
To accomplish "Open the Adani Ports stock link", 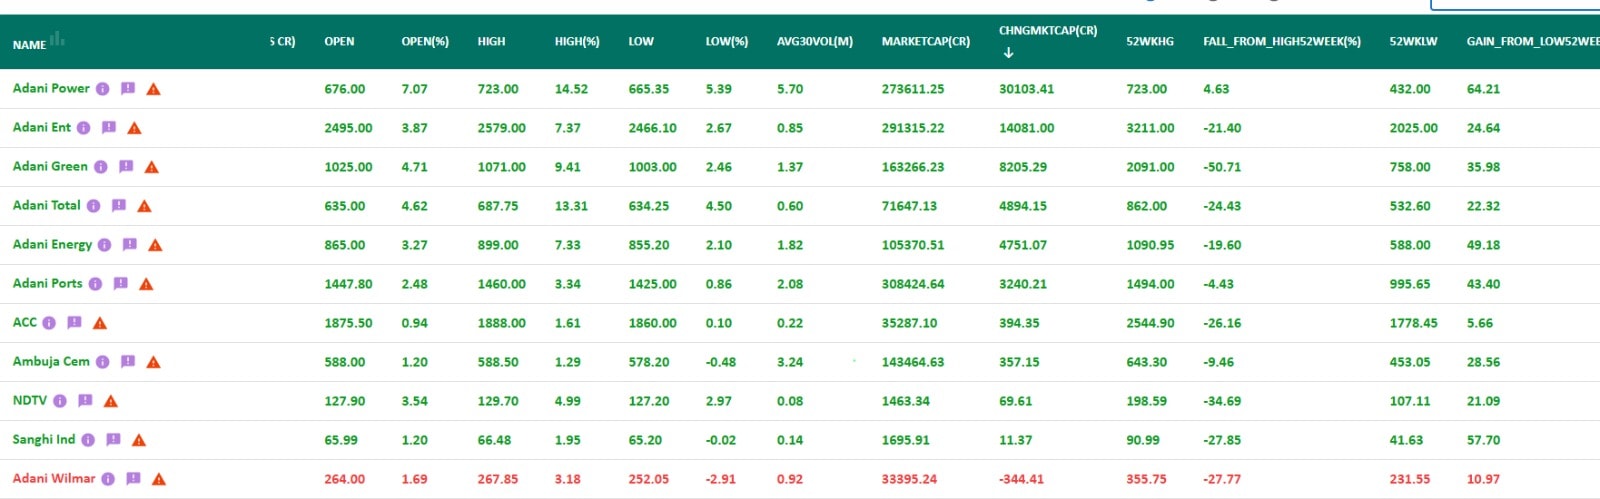I will (47, 283).
